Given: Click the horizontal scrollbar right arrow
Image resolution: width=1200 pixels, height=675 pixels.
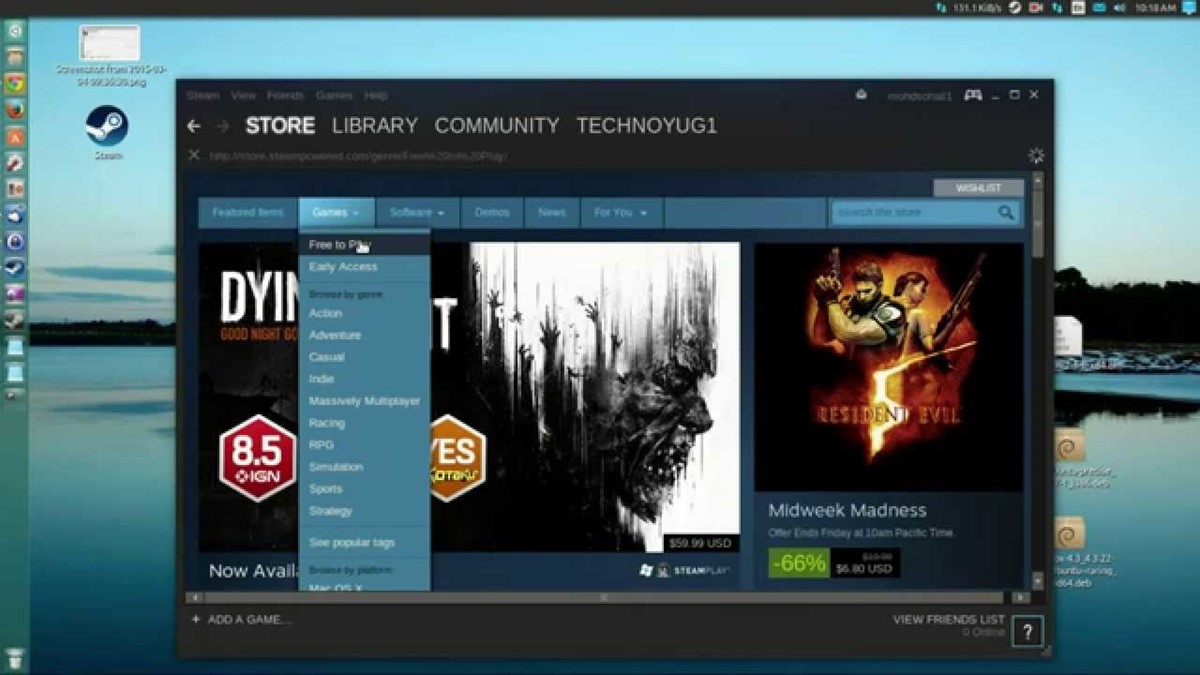Looking at the screenshot, I should click(1020, 597).
